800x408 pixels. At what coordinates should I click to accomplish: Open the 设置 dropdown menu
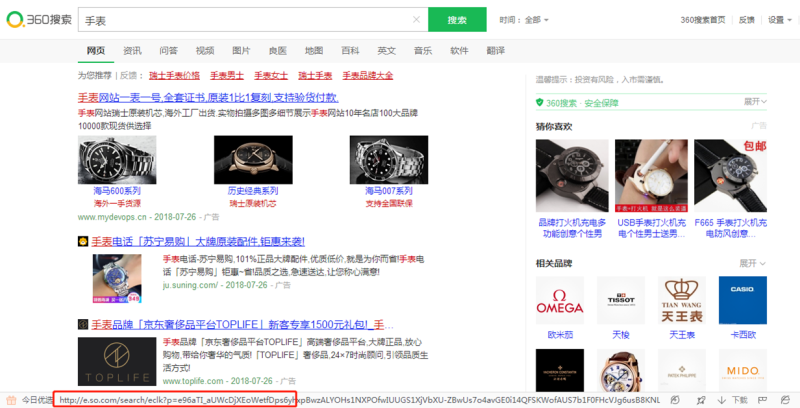click(780, 20)
